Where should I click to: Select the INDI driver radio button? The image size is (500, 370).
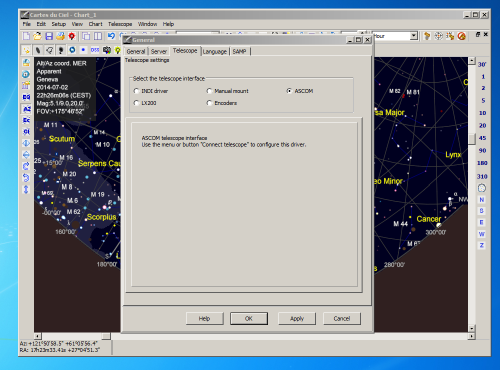click(136, 91)
